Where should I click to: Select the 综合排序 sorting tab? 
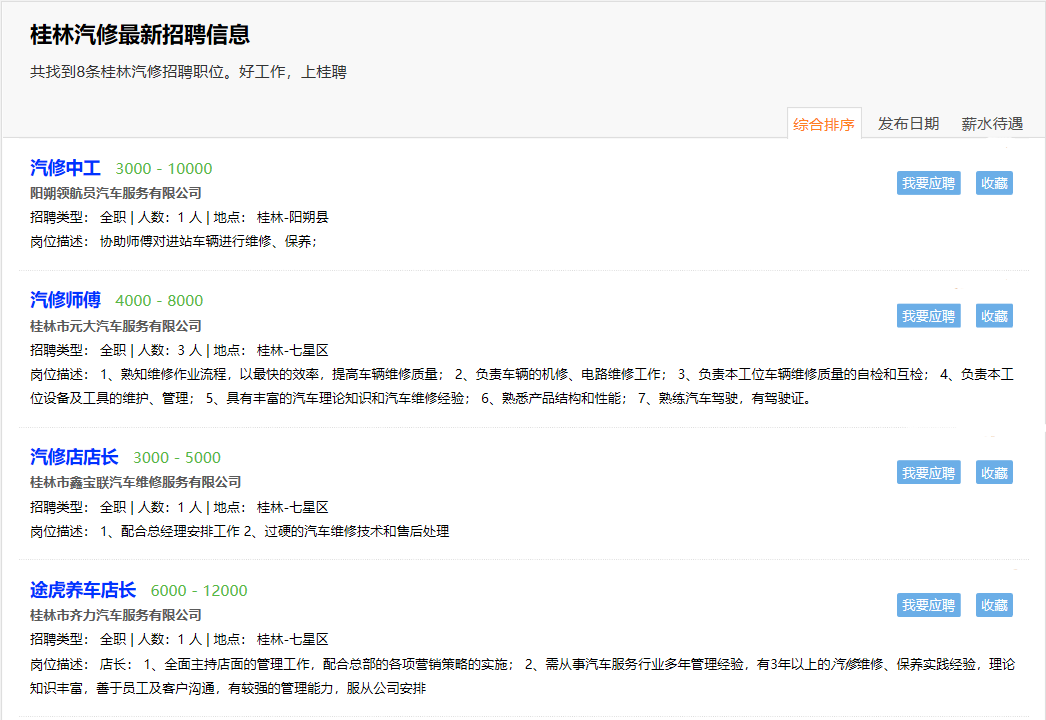[824, 123]
